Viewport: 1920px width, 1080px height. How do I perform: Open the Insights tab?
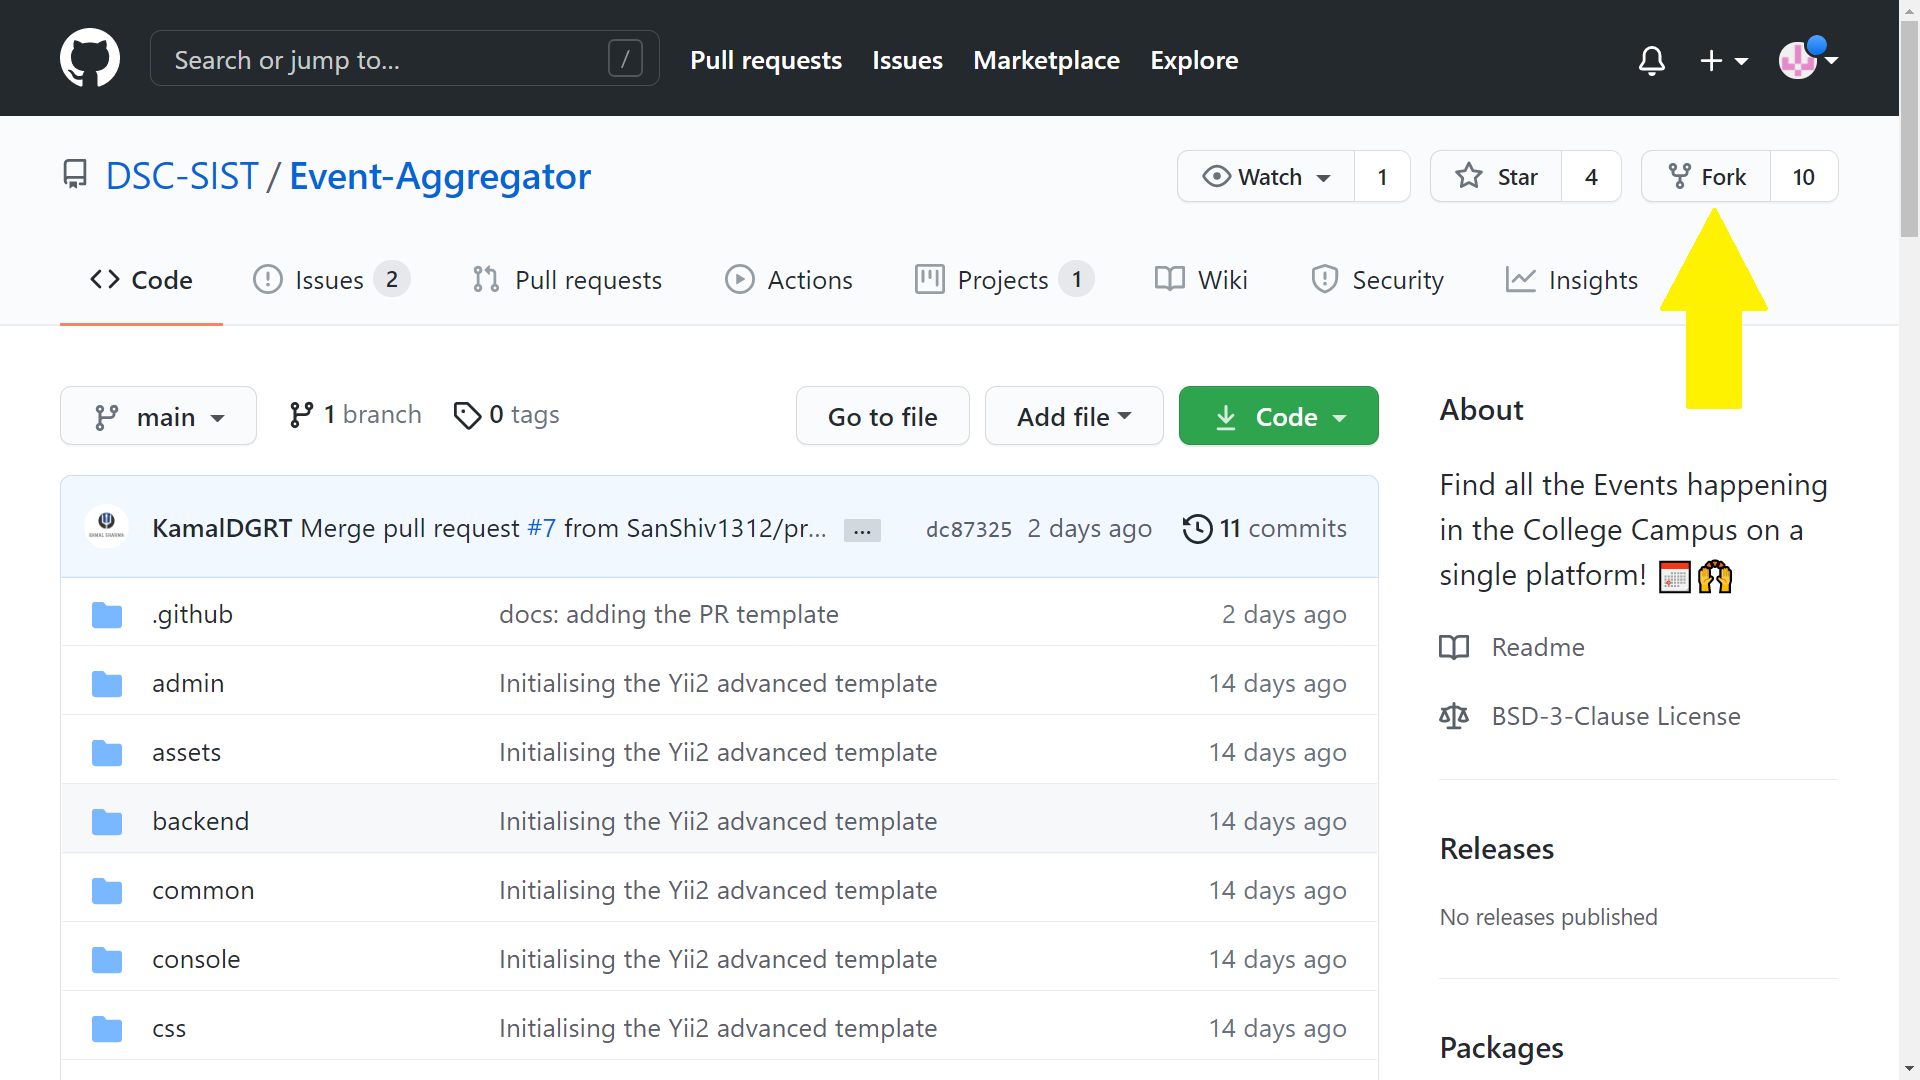[1572, 280]
